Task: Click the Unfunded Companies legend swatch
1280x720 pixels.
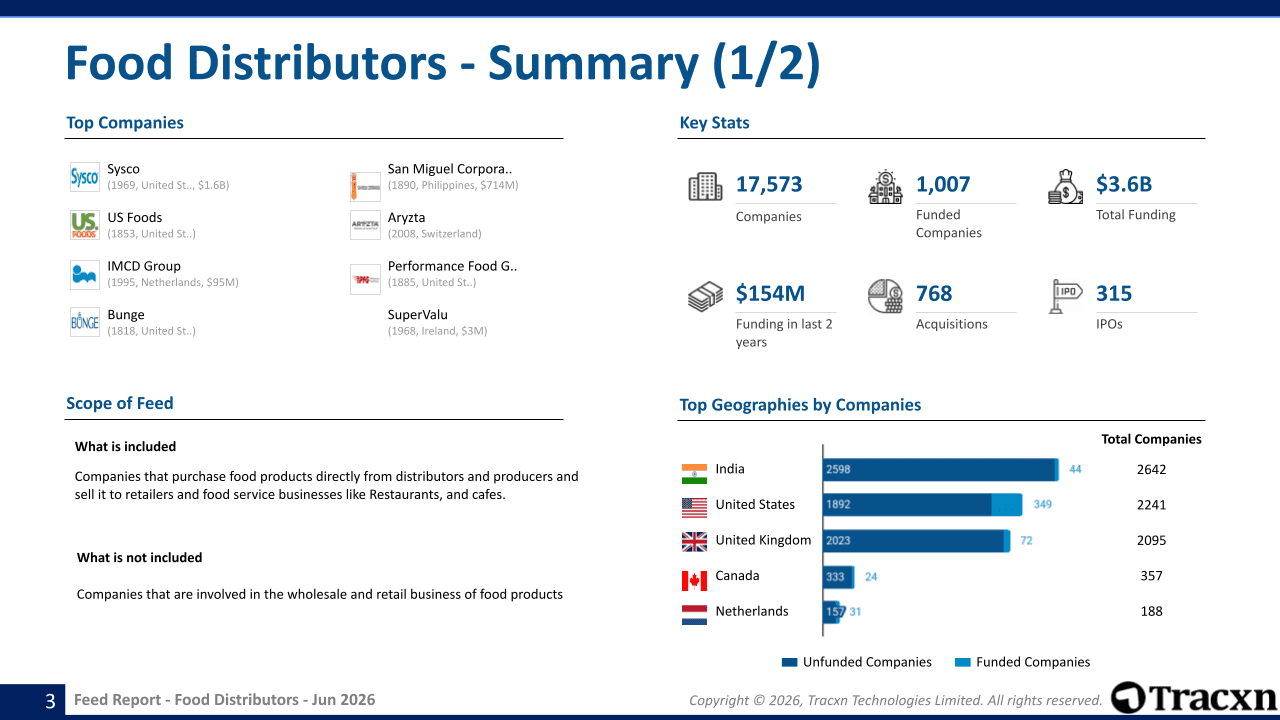Action: (790, 662)
